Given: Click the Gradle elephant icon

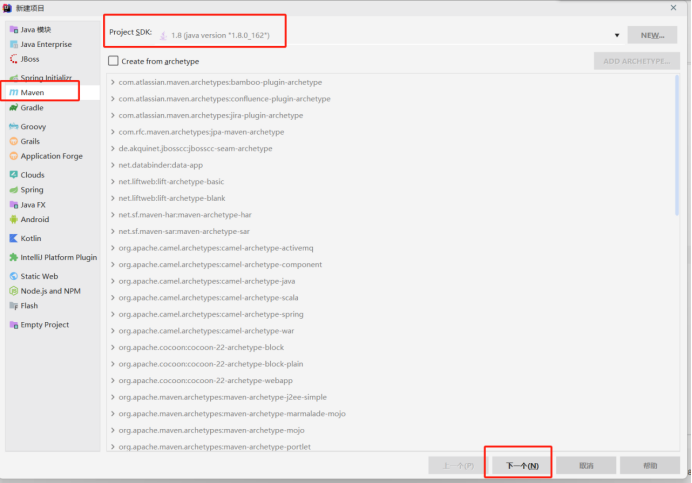Looking at the screenshot, I should click(x=14, y=108).
